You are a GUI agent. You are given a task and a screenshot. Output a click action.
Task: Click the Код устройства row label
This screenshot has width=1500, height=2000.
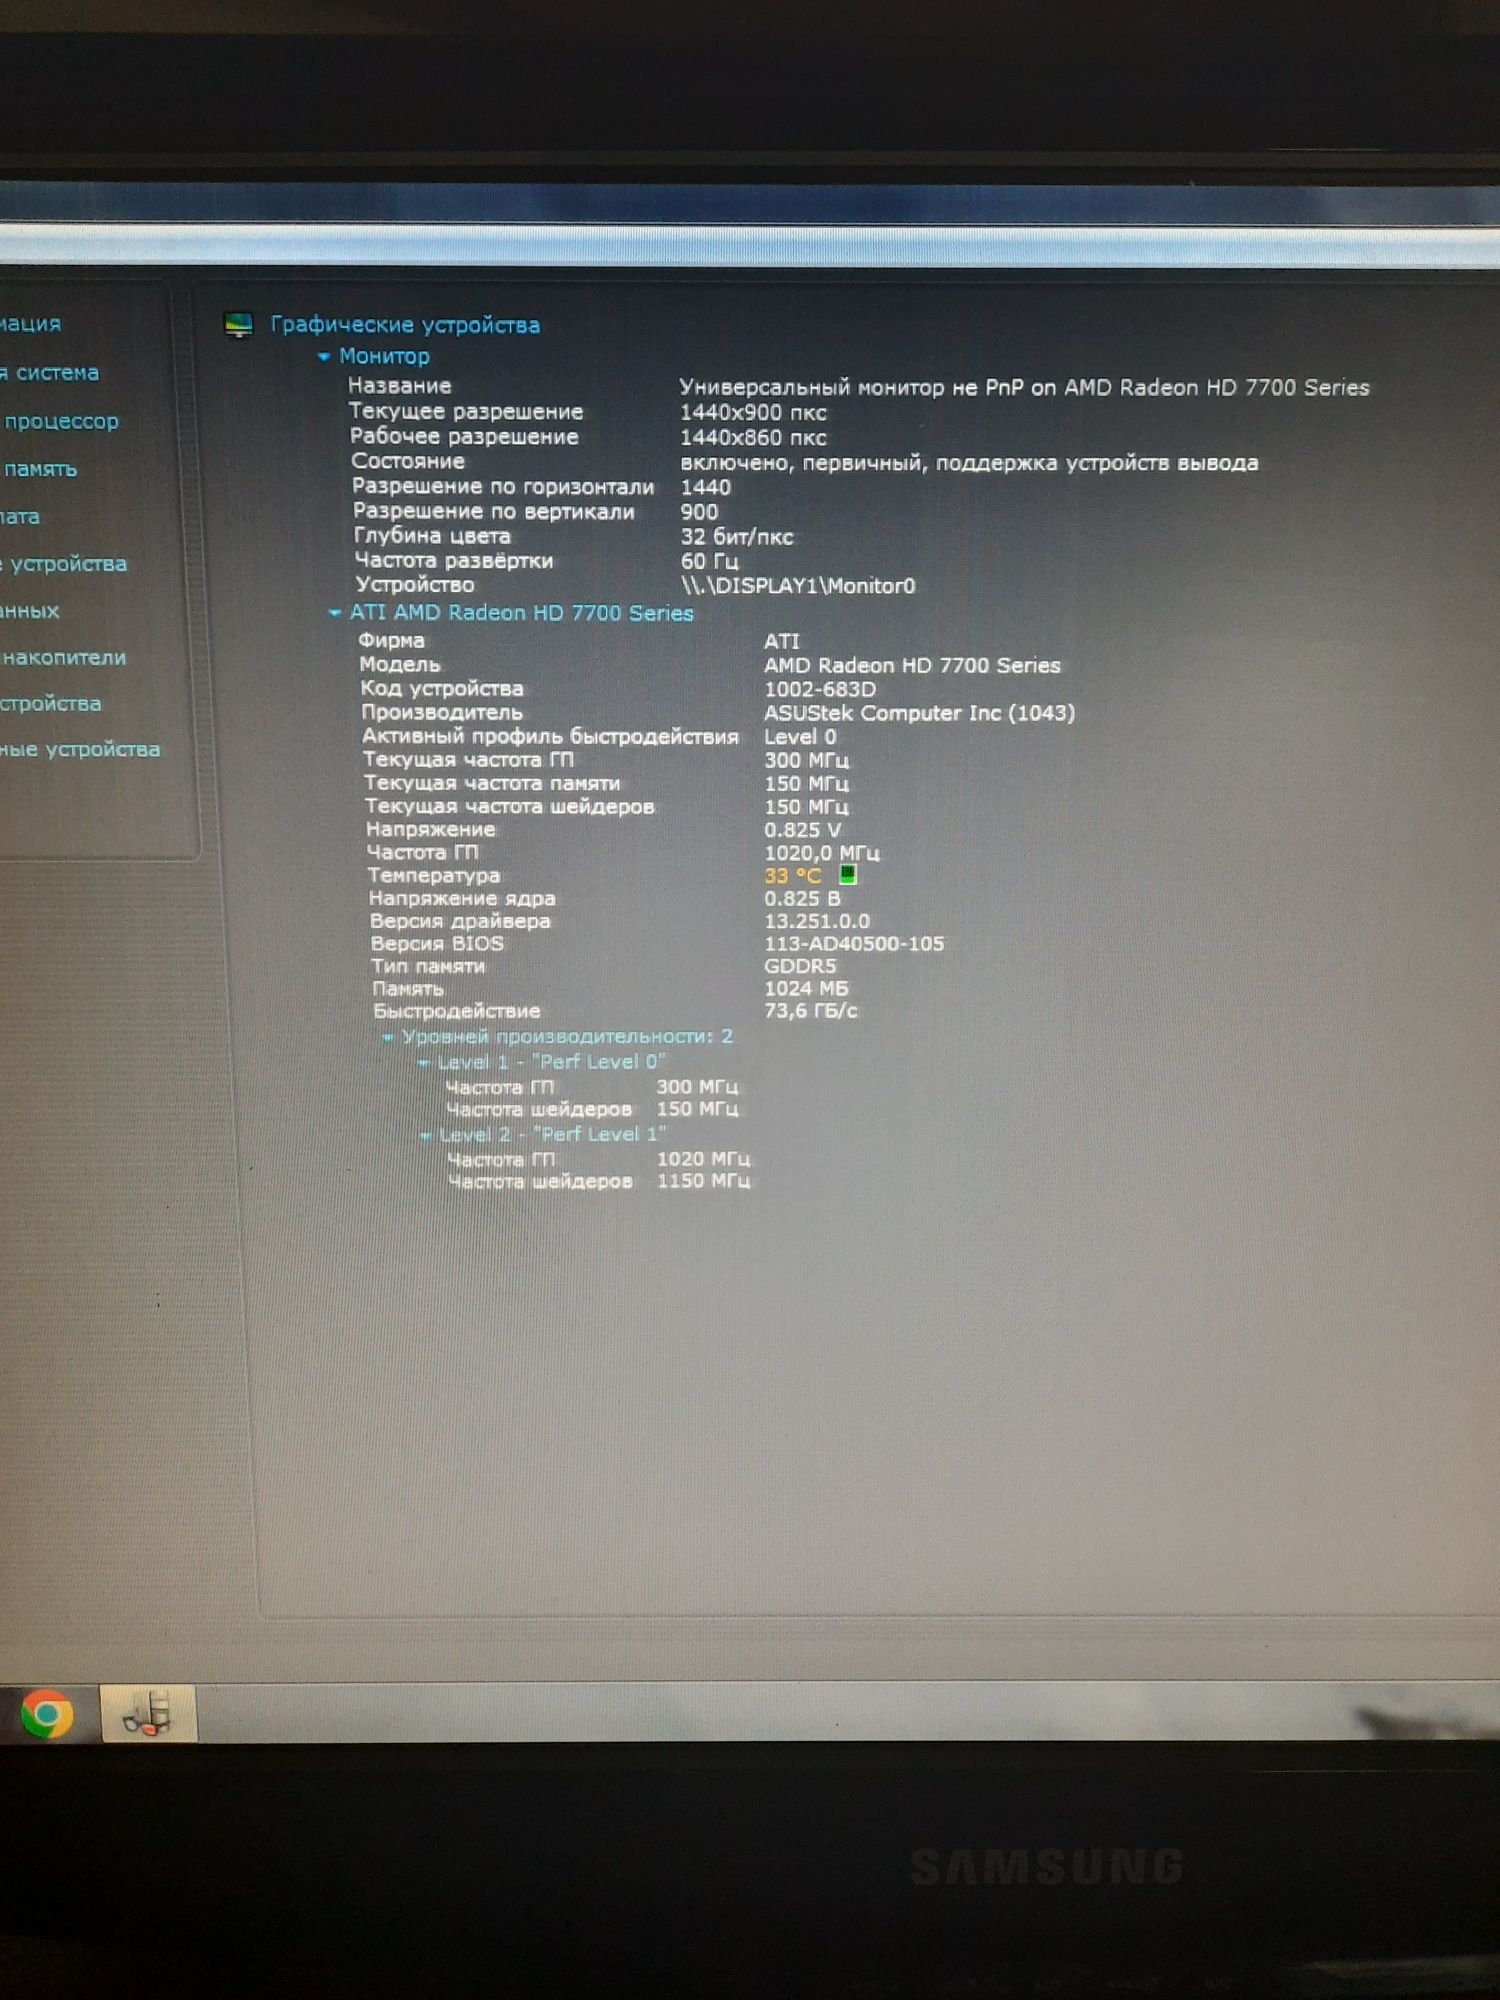(442, 688)
